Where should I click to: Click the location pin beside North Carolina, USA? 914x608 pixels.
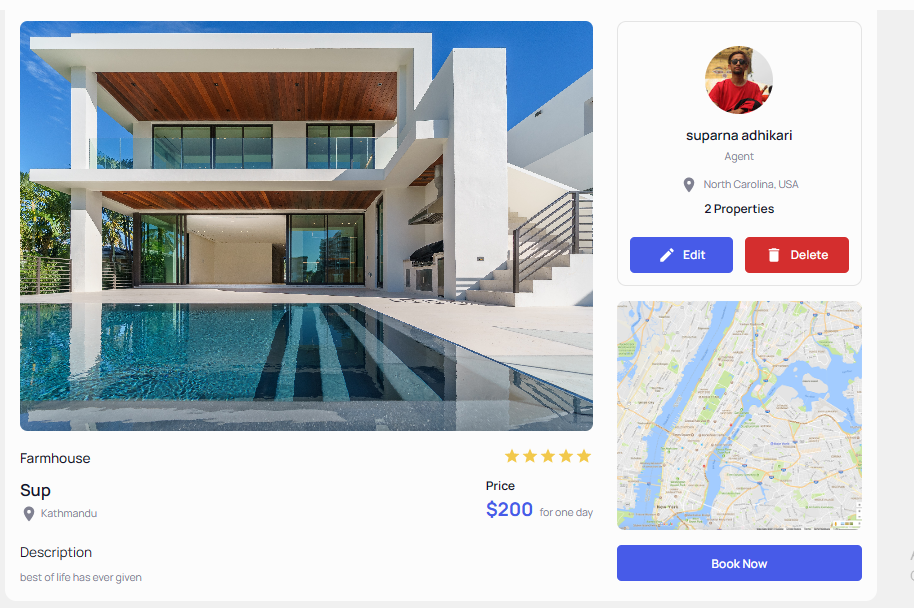point(688,185)
